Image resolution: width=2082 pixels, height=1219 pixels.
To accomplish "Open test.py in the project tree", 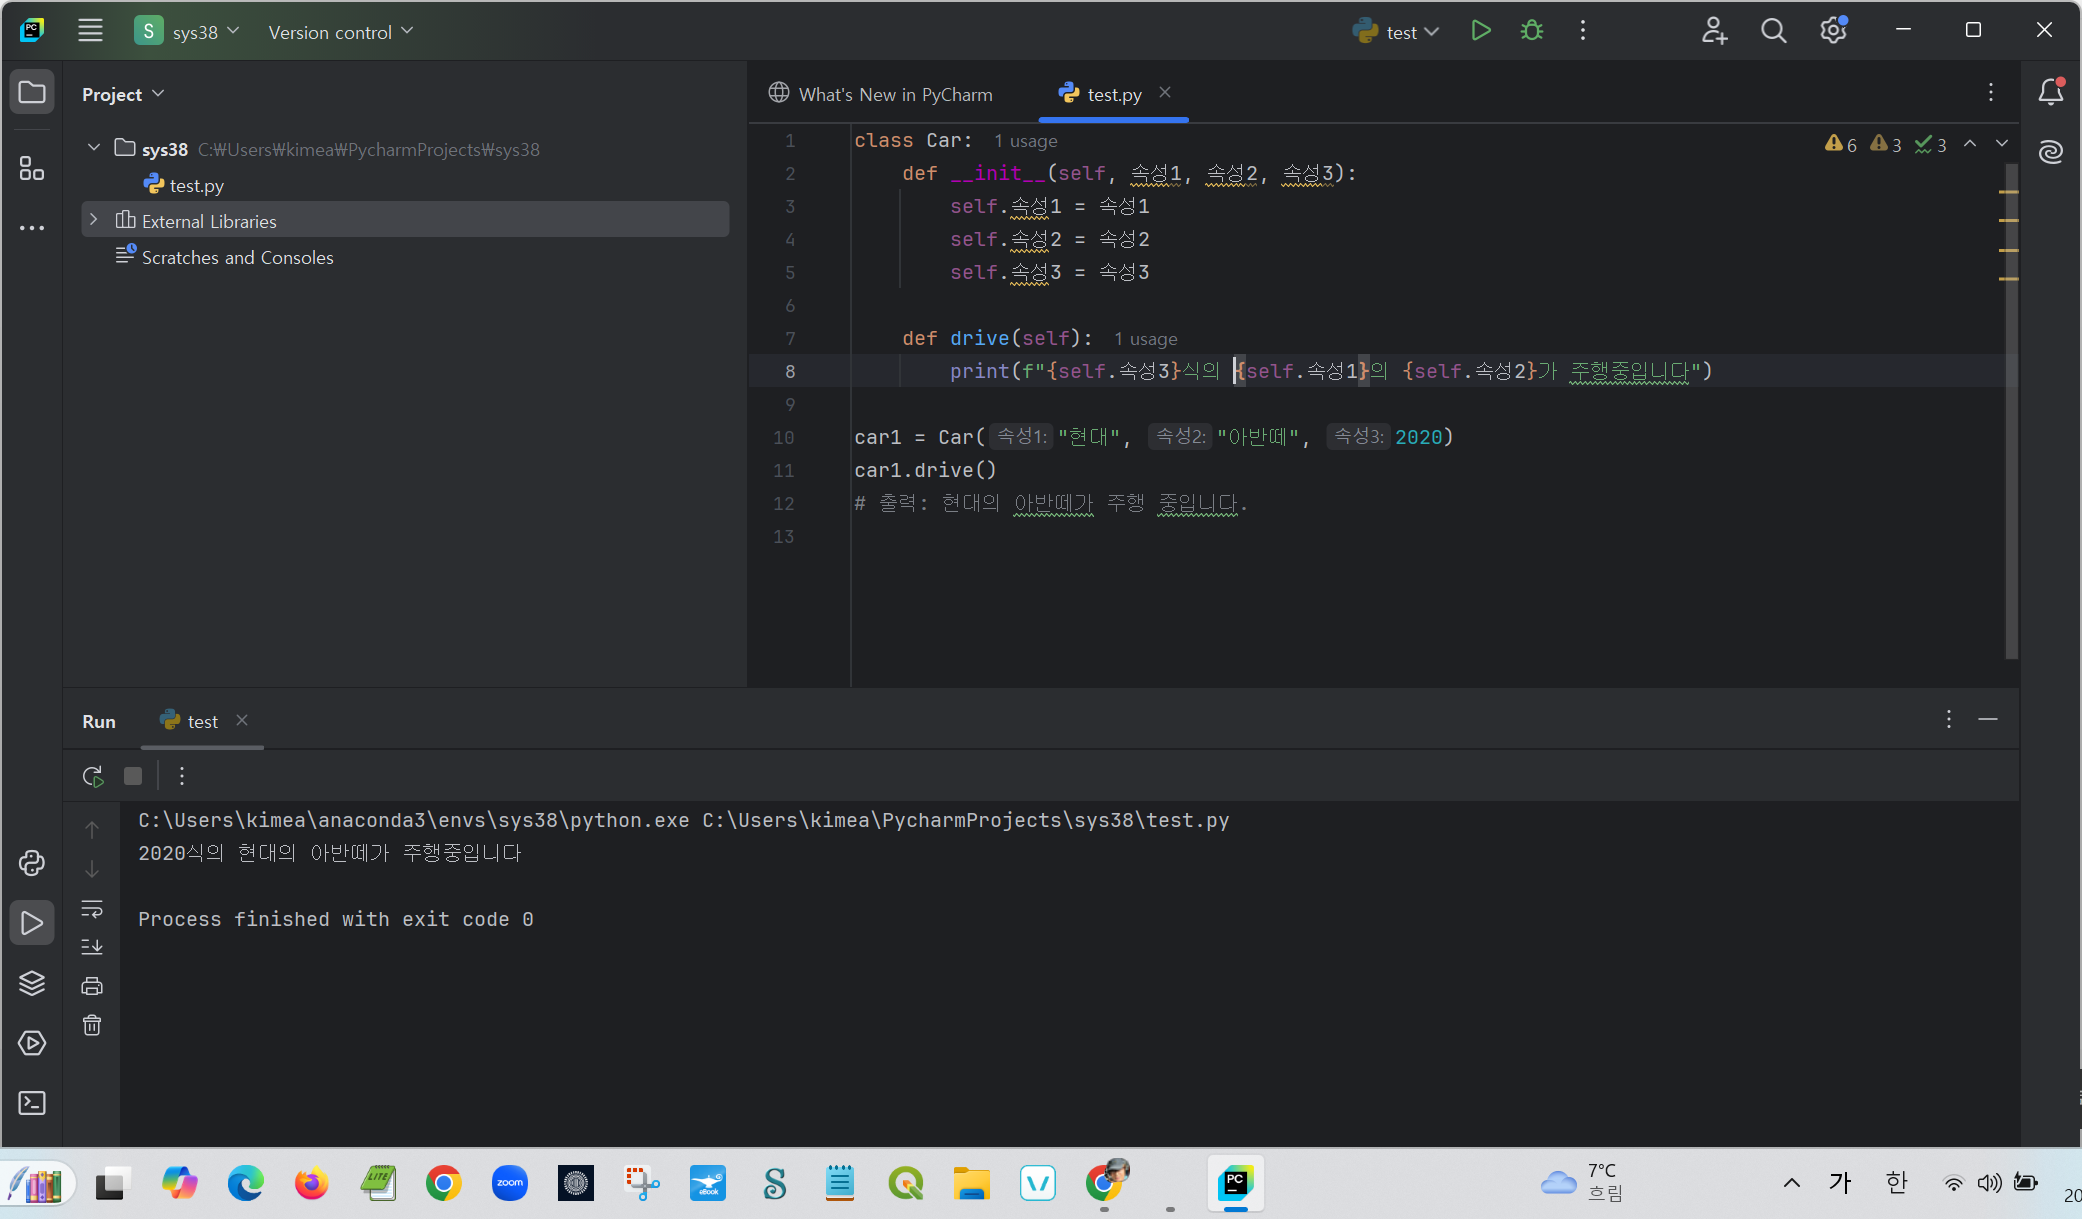I will 196,185.
